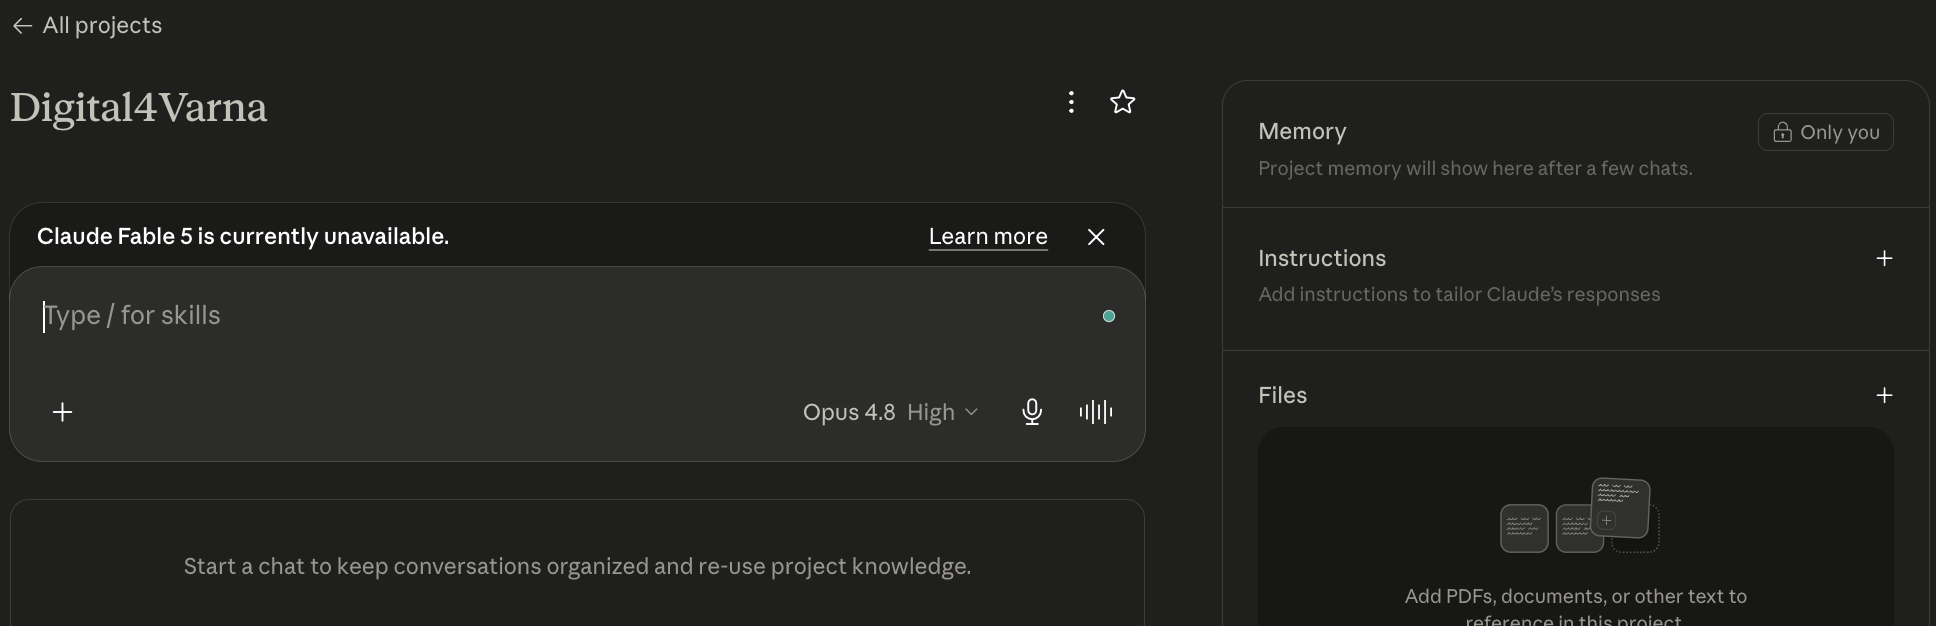Screen dimensions: 1936x626
Task: Open the project options three-dot menu
Action: (1071, 102)
